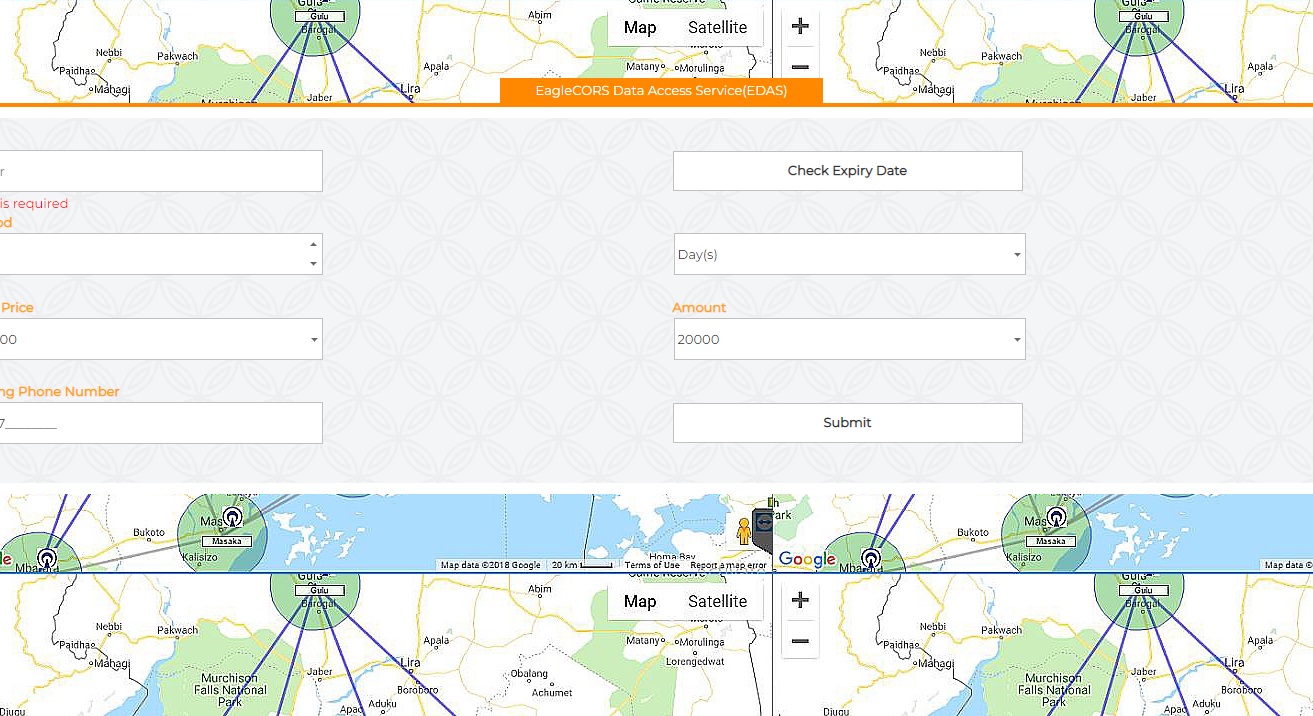The image size is (1313, 716).
Task: Zoom in on the map above the form
Action: 799,27
